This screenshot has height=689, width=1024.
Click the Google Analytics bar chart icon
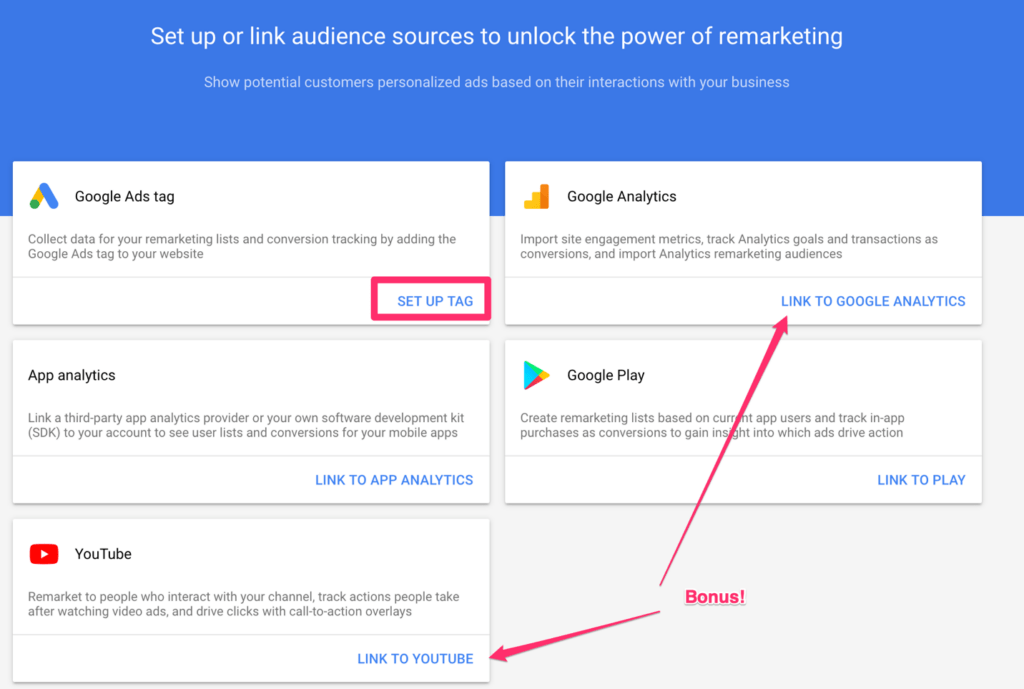click(x=536, y=197)
